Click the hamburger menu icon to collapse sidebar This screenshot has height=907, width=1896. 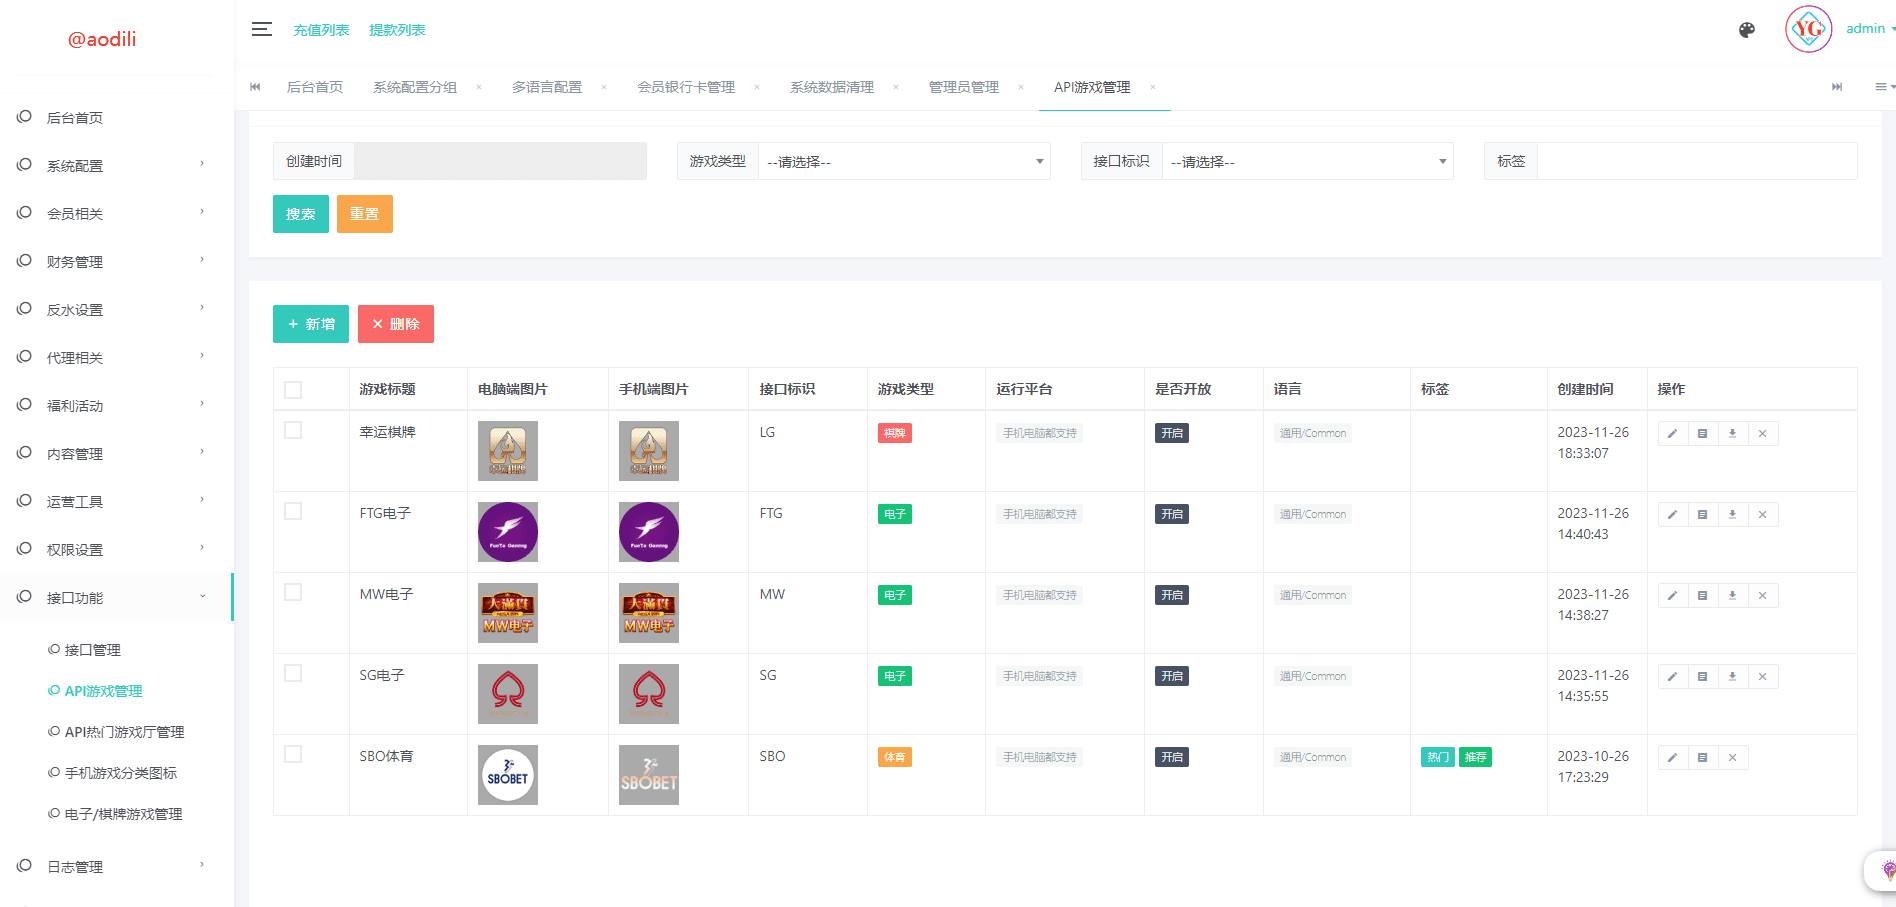[261, 30]
